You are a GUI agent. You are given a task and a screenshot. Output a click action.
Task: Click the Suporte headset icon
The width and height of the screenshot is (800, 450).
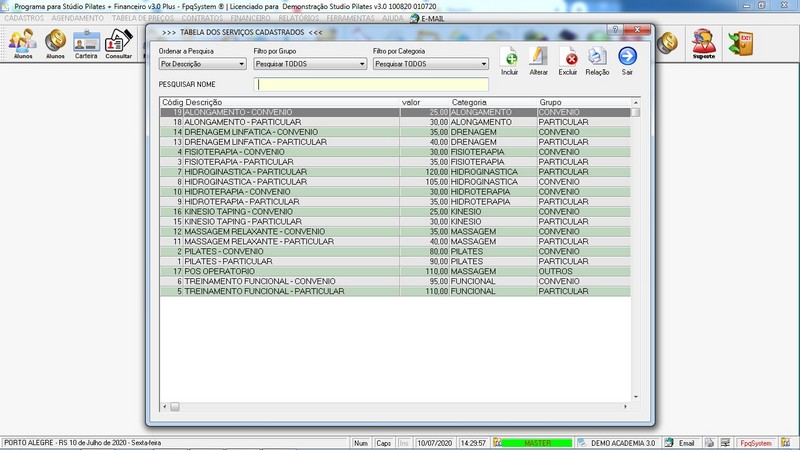pyautogui.click(x=704, y=43)
